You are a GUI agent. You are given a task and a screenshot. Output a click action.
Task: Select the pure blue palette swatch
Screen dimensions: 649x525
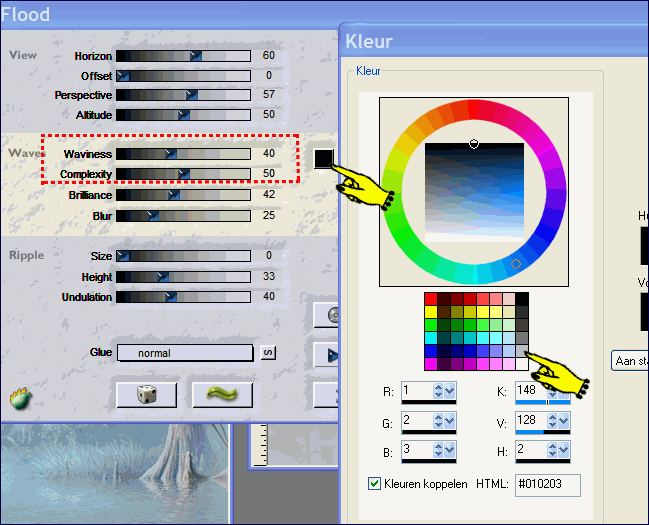tap(431, 351)
